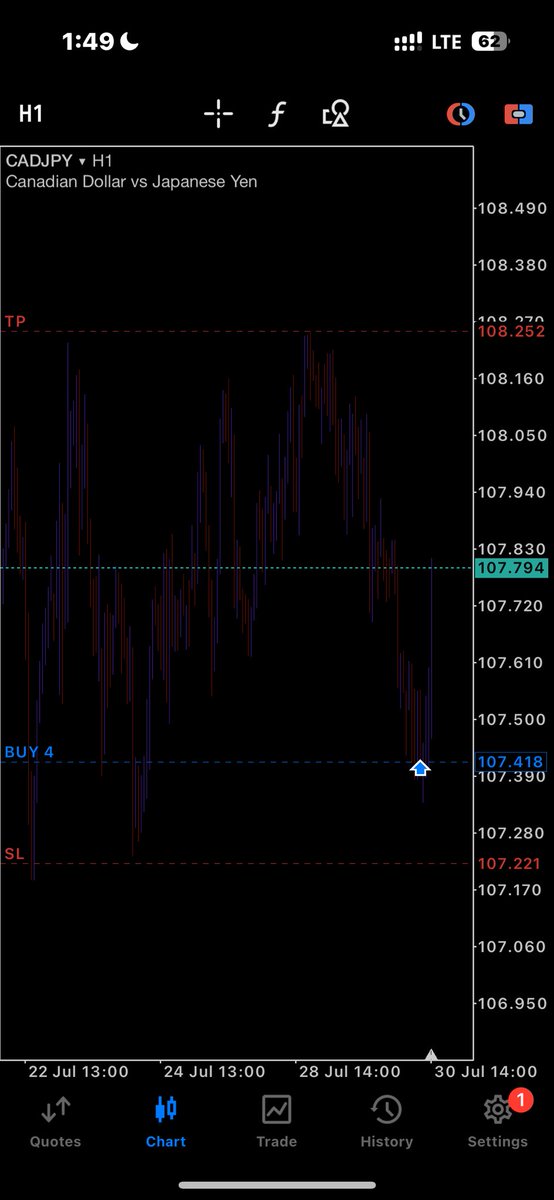Tap the 106.950 price axis label

(511, 1004)
